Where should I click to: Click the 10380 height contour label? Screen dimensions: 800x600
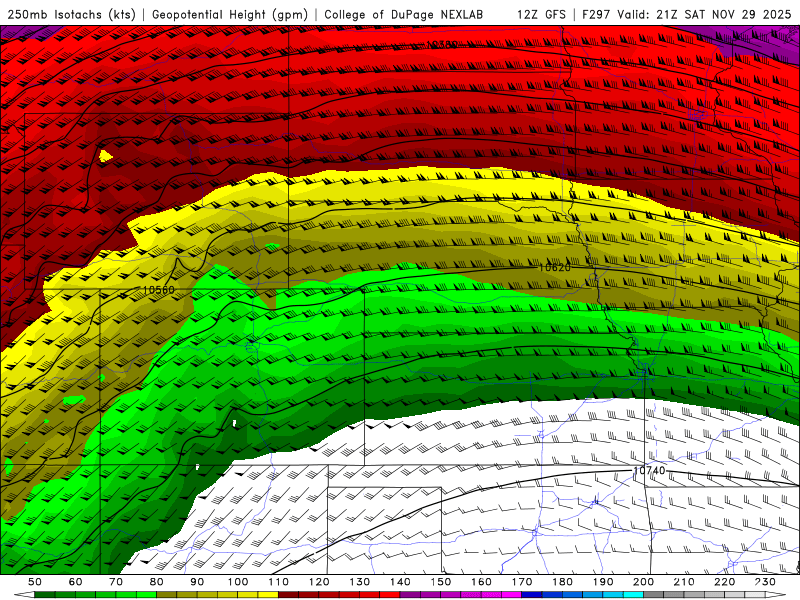pyautogui.click(x=441, y=45)
